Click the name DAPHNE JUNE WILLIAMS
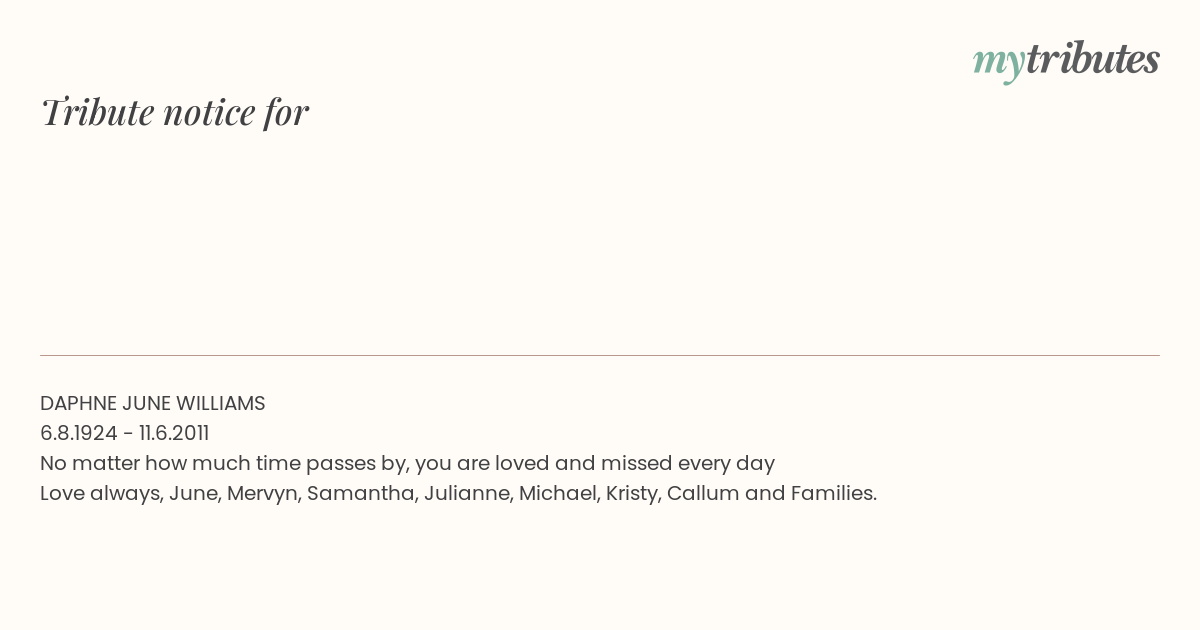This screenshot has width=1200, height=630. [x=153, y=403]
